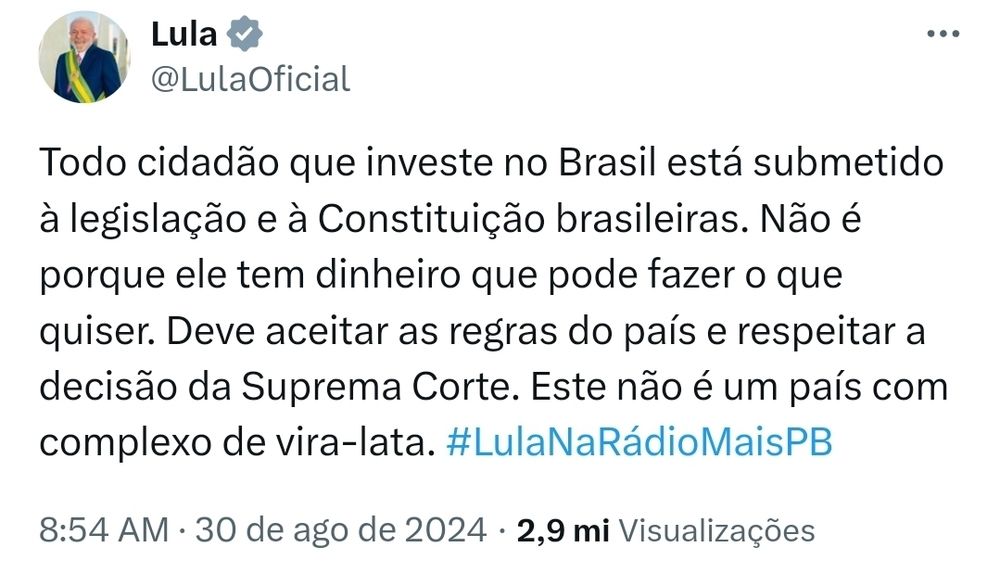
Task: Open the @LulaOficial handle link
Action: point(251,80)
